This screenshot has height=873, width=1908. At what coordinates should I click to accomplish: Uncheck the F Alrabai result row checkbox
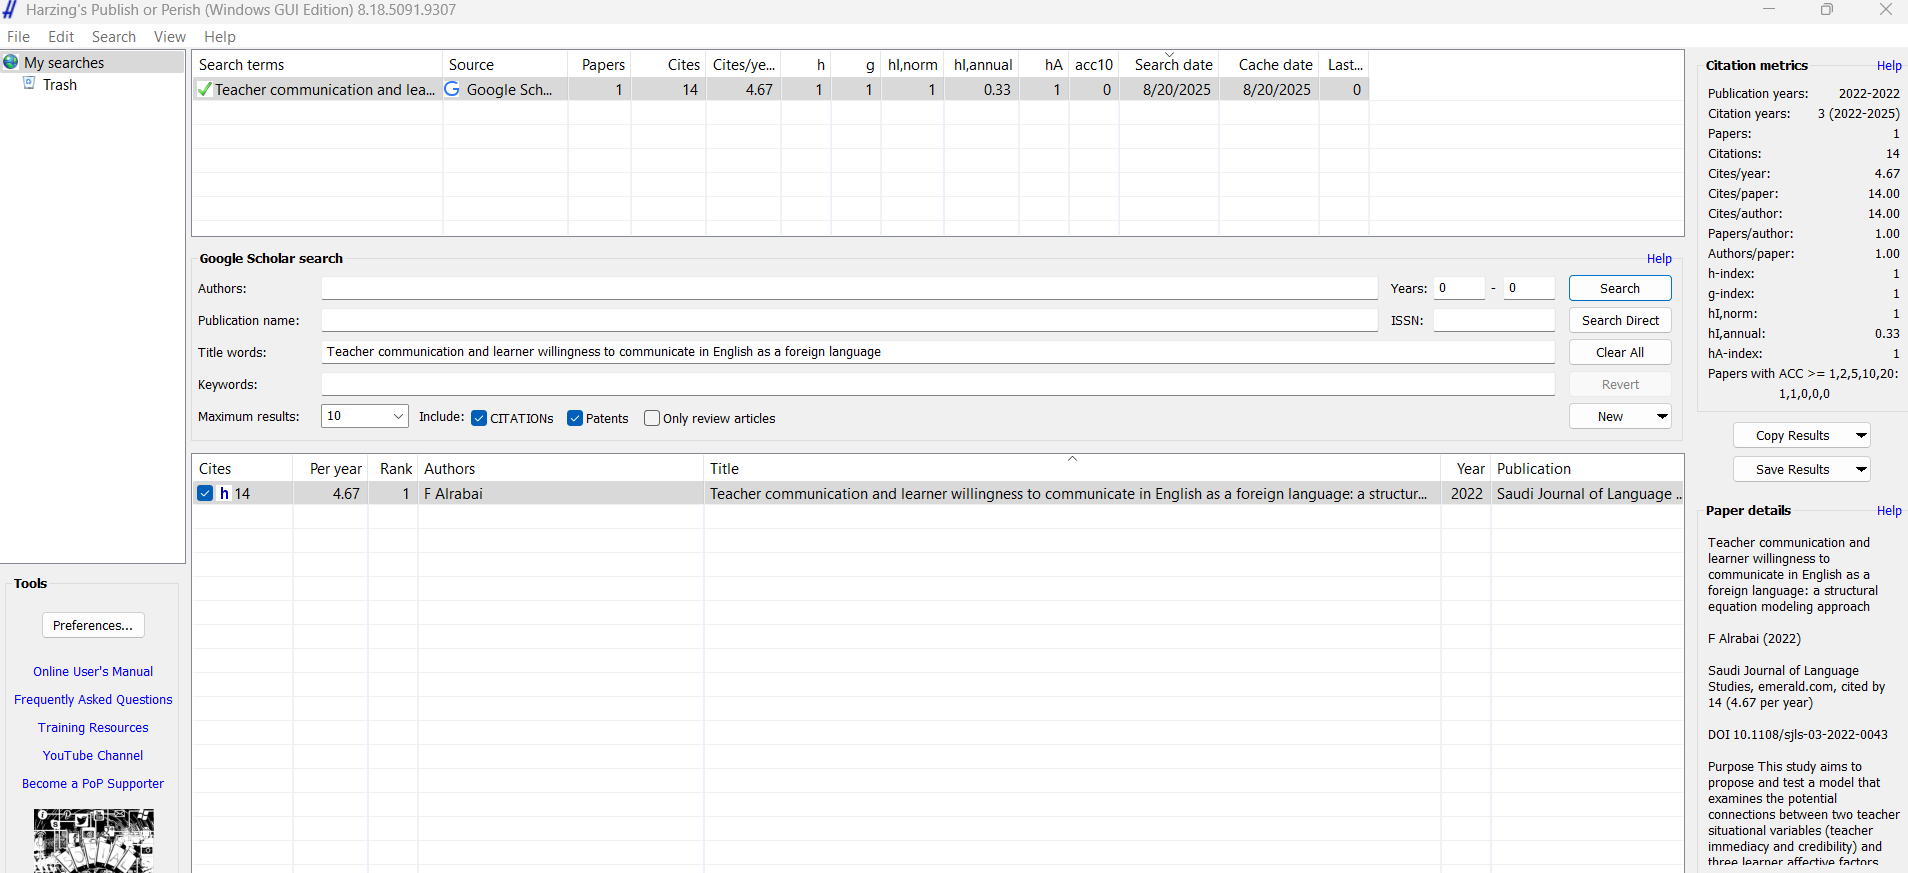coord(205,493)
